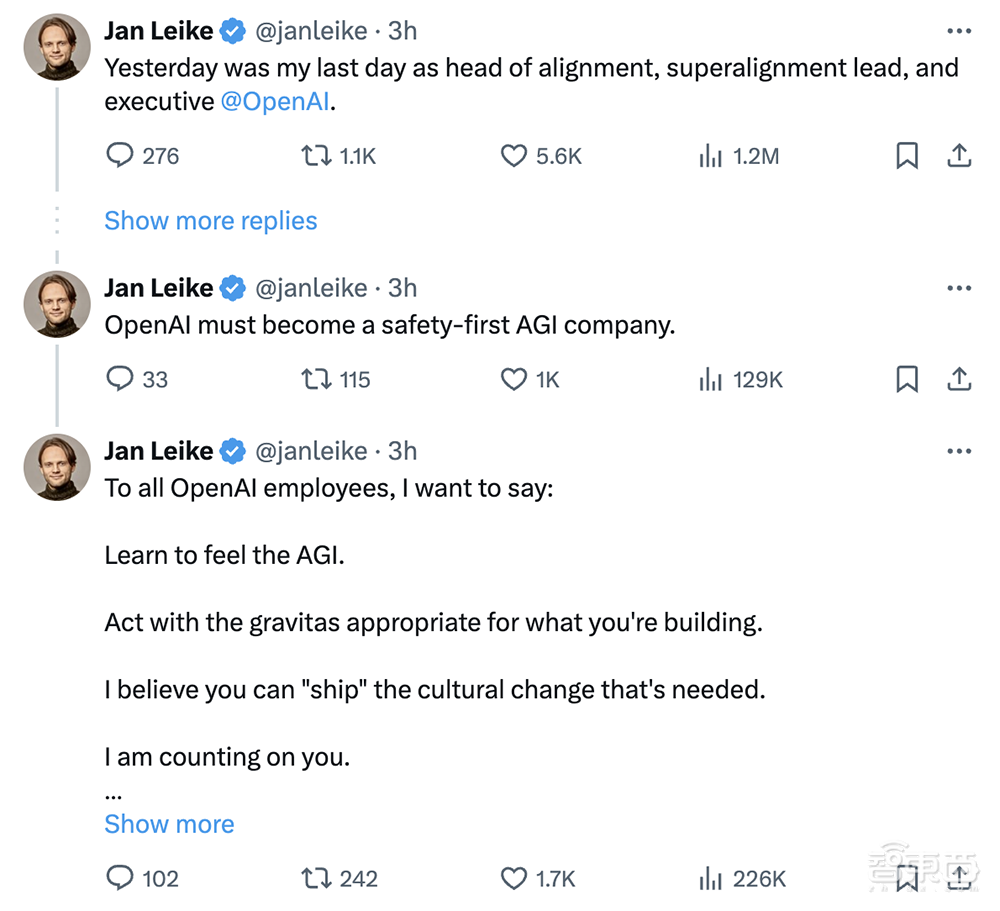
Task: Reply to the 'safety-first AGI company' tweet
Action: (120, 379)
